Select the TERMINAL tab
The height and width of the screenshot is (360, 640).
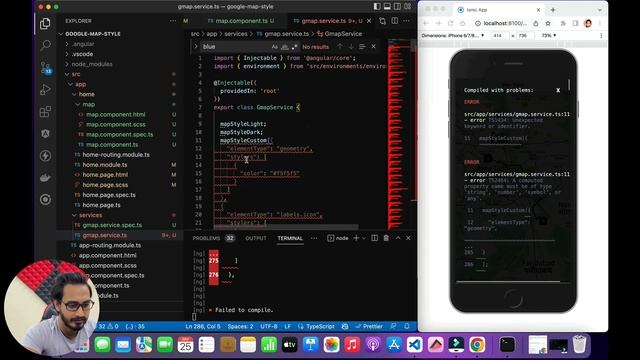290,238
